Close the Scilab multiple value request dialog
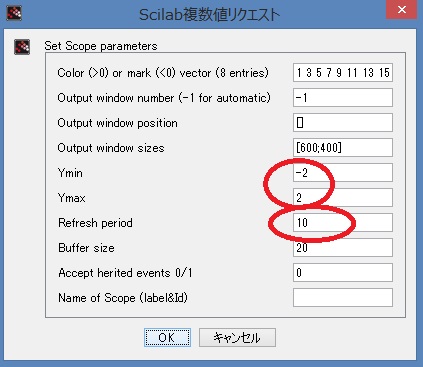 401,10
